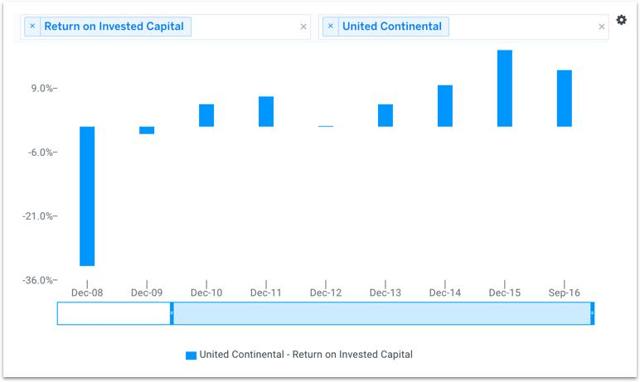The height and width of the screenshot is (382, 640).
Task: Click the Dec-09 small negative bar
Action: [147, 130]
